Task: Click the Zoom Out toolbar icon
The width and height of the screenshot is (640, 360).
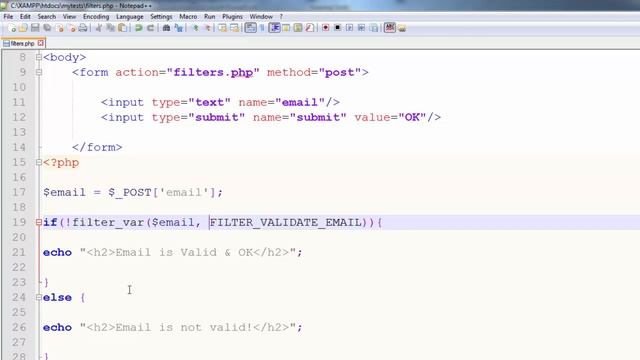Action: pyautogui.click(x=208, y=28)
